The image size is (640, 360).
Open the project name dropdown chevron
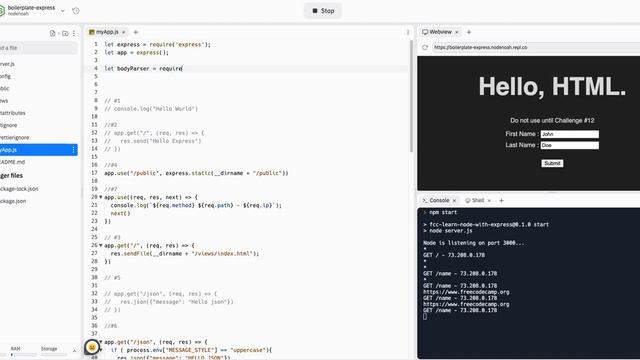pyautogui.click(x=63, y=11)
